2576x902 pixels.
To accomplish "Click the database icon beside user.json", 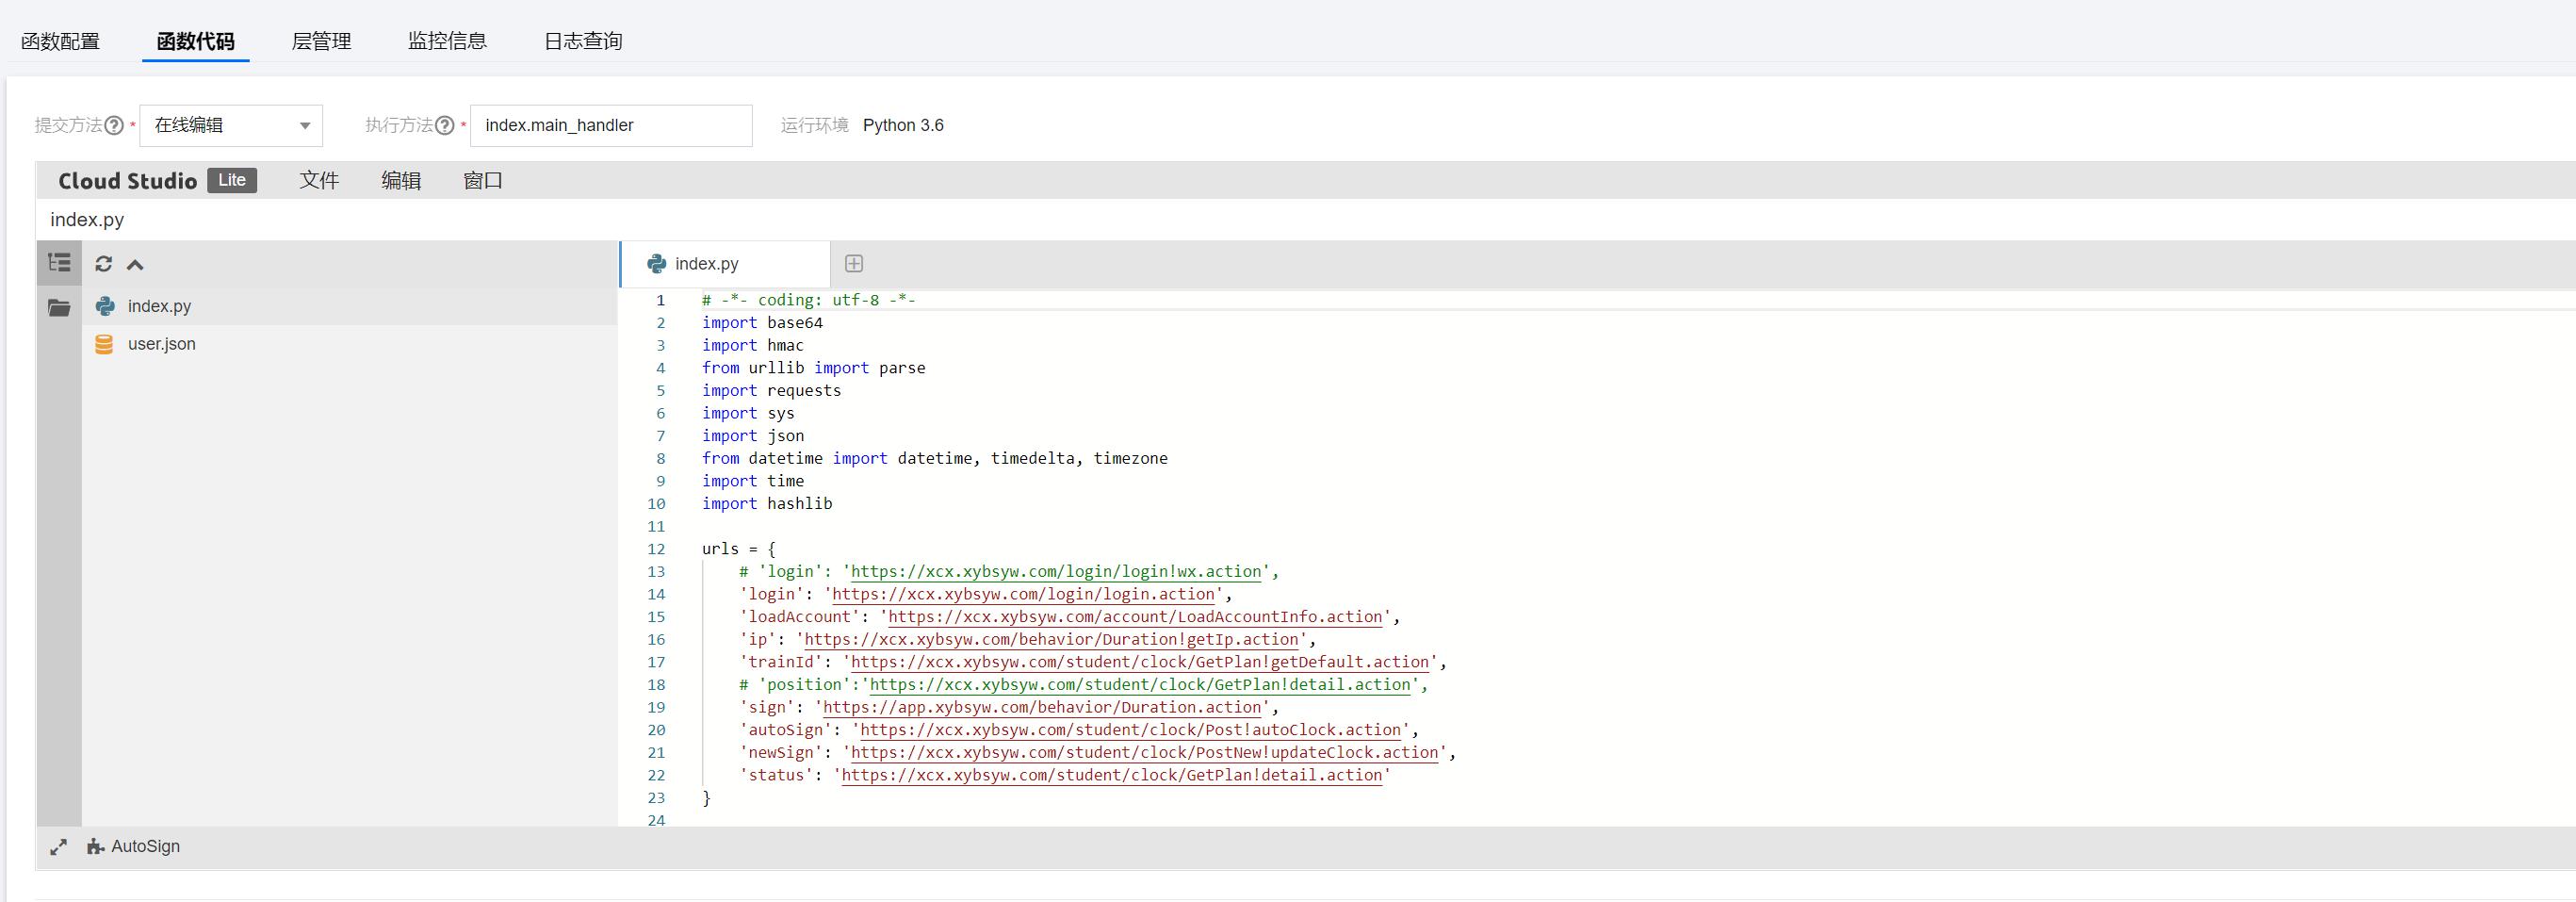I will (104, 344).
